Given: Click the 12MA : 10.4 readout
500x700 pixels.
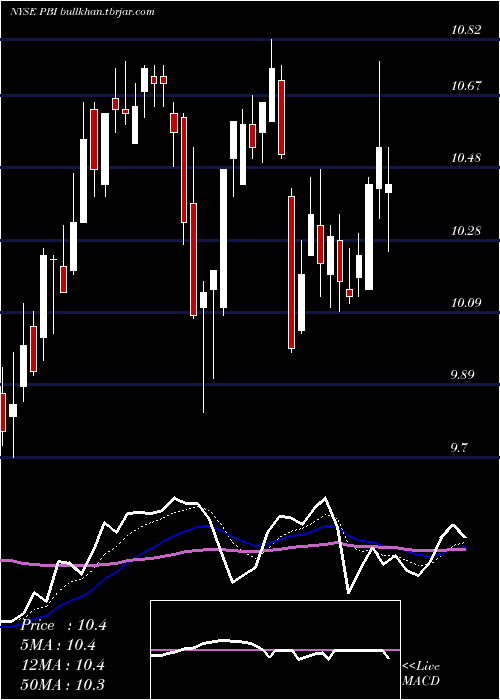Looking at the screenshot, I should coord(62,665).
